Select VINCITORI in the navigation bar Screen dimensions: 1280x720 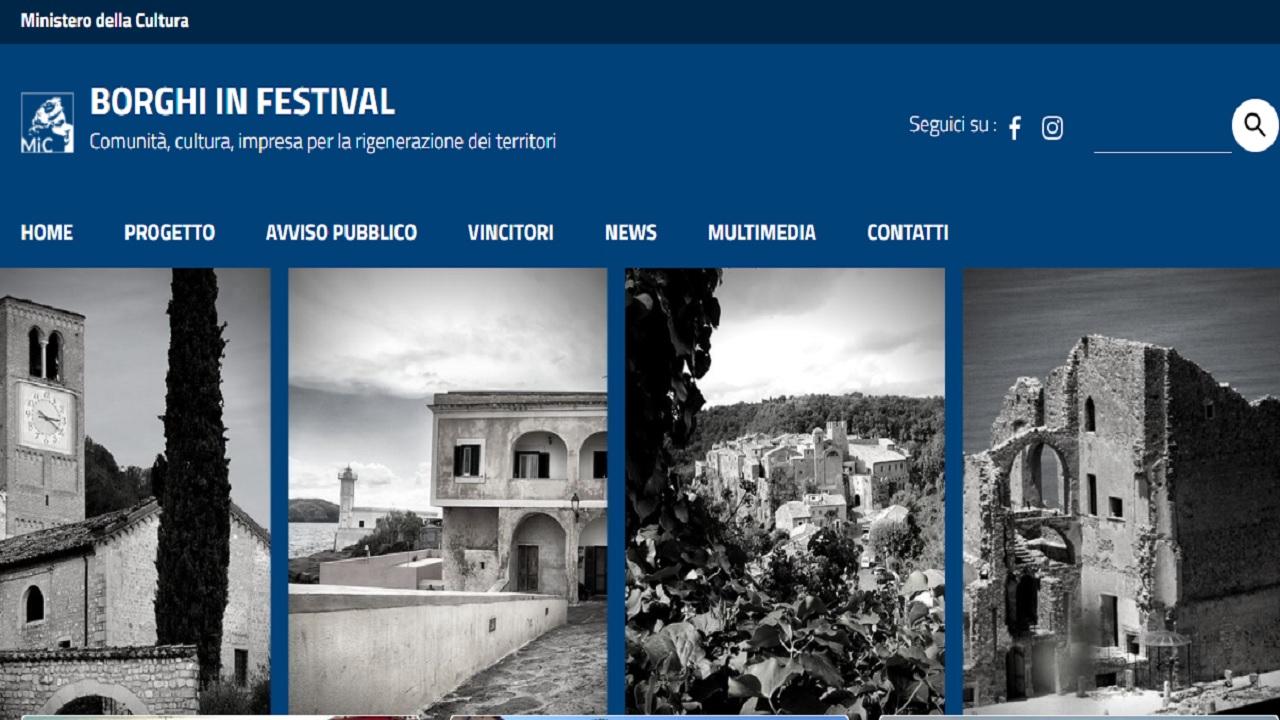pos(511,233)
